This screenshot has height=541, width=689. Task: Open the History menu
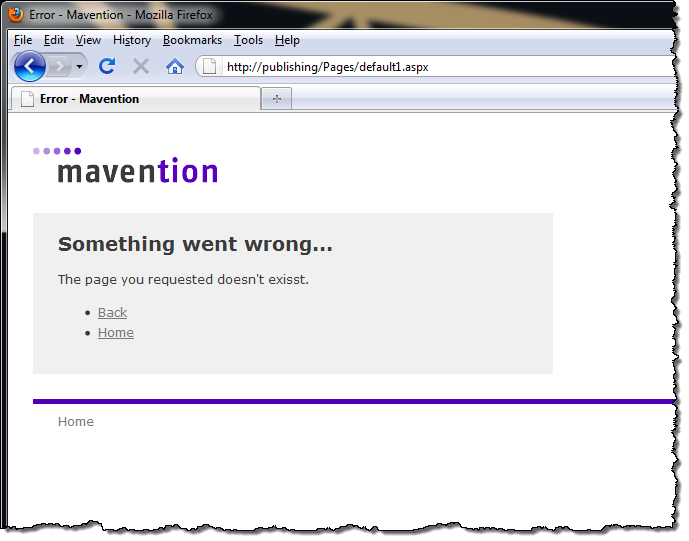(132, 40)
